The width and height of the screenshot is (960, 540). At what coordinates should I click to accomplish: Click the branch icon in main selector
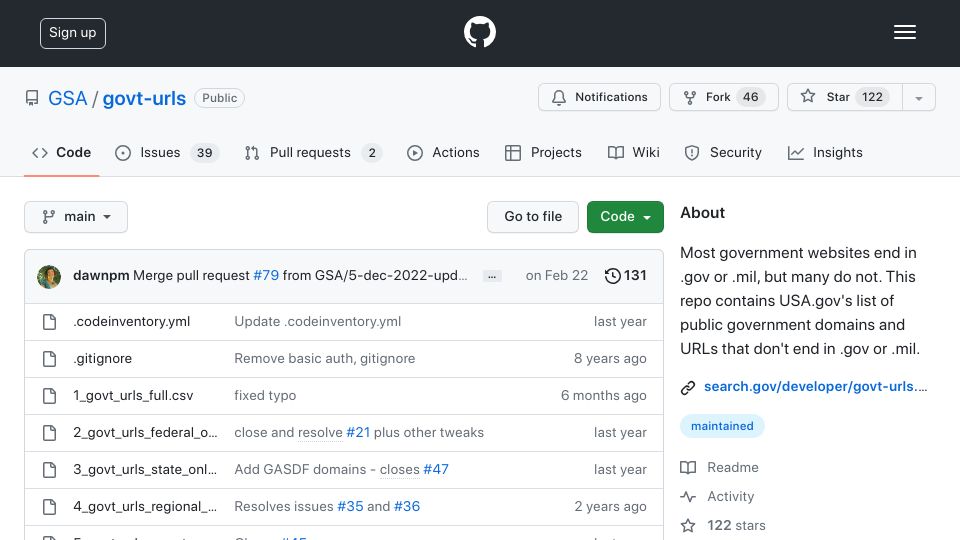point(48,217)
